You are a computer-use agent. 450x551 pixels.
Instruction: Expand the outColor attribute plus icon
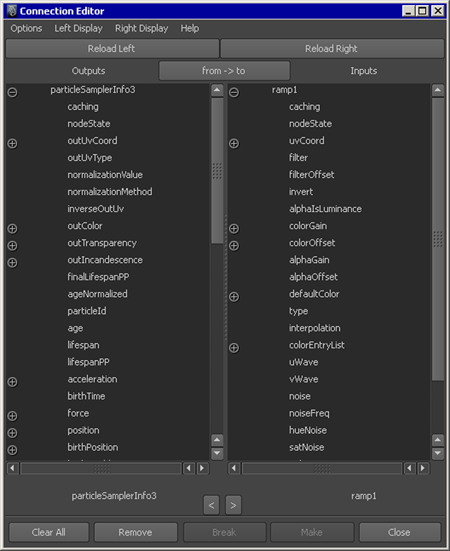click(12, 228)
